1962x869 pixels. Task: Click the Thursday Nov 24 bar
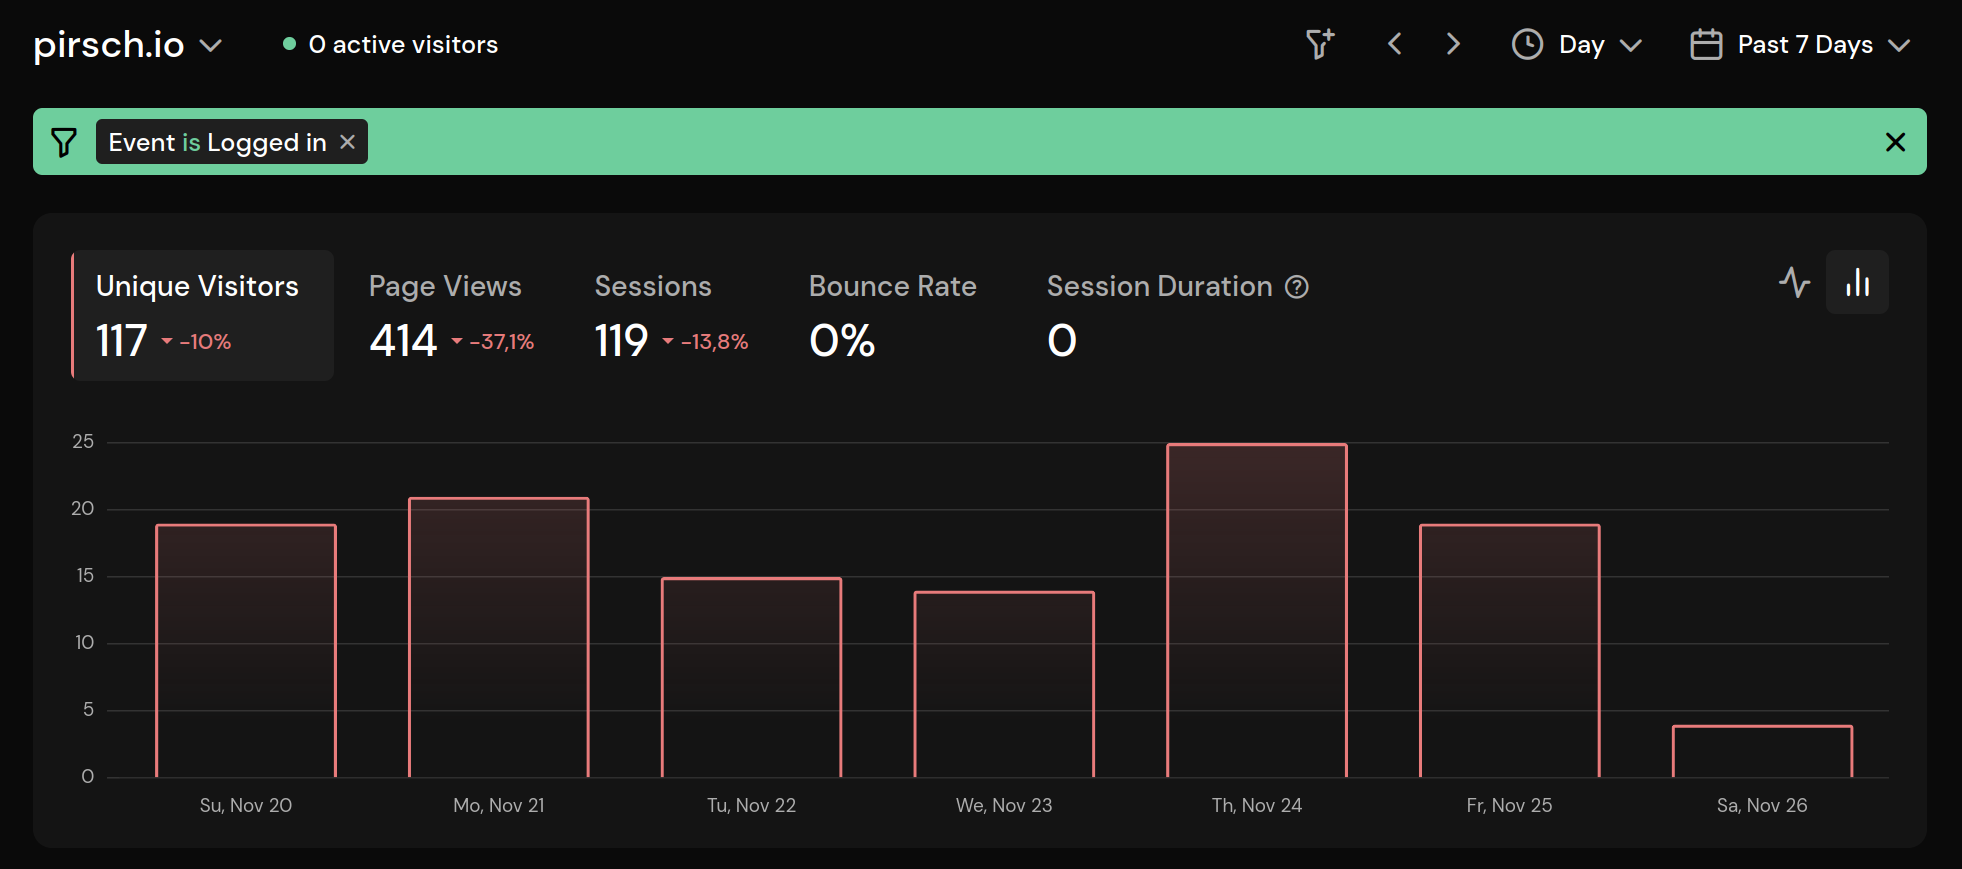pos(1257,610)
